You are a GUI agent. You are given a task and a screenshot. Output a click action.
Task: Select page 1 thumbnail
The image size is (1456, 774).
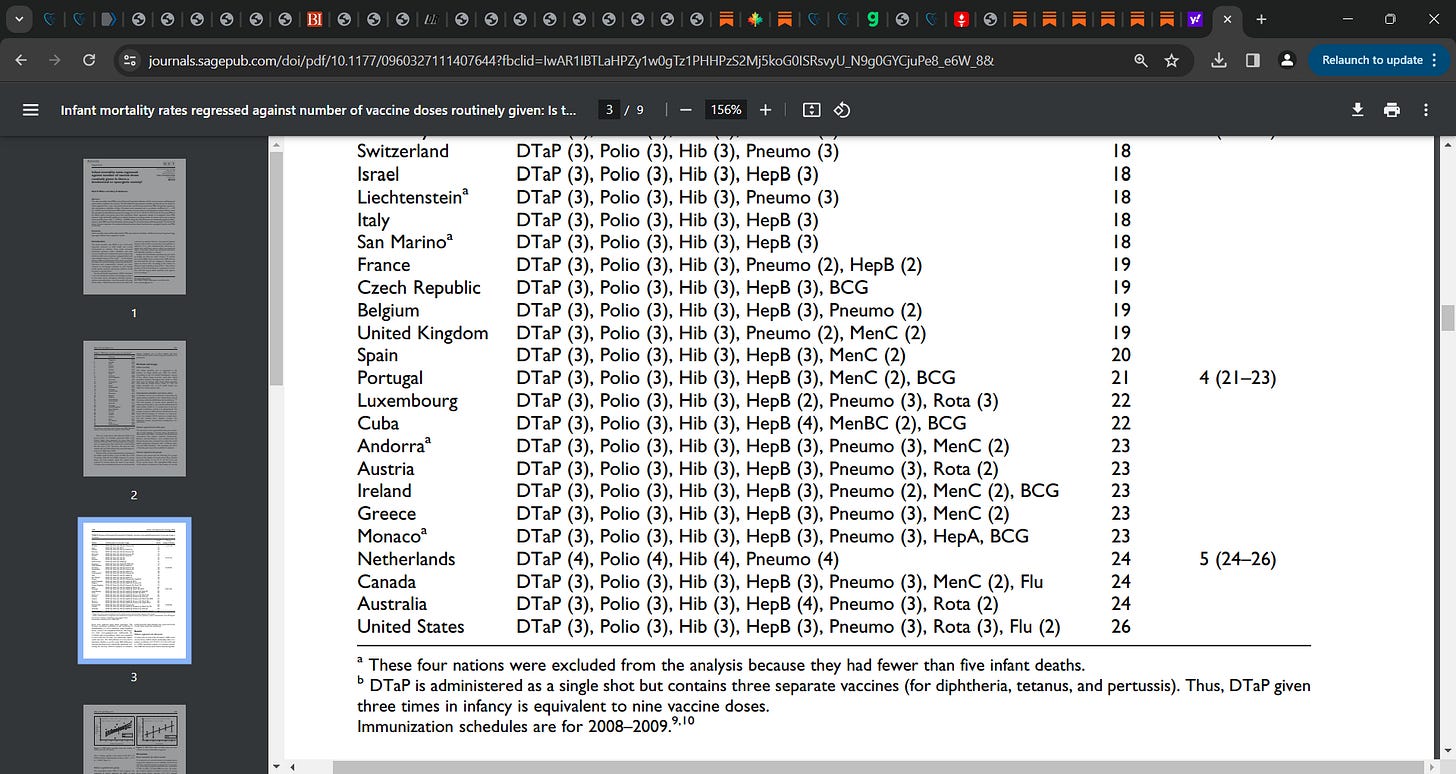(x=134, y=226)
